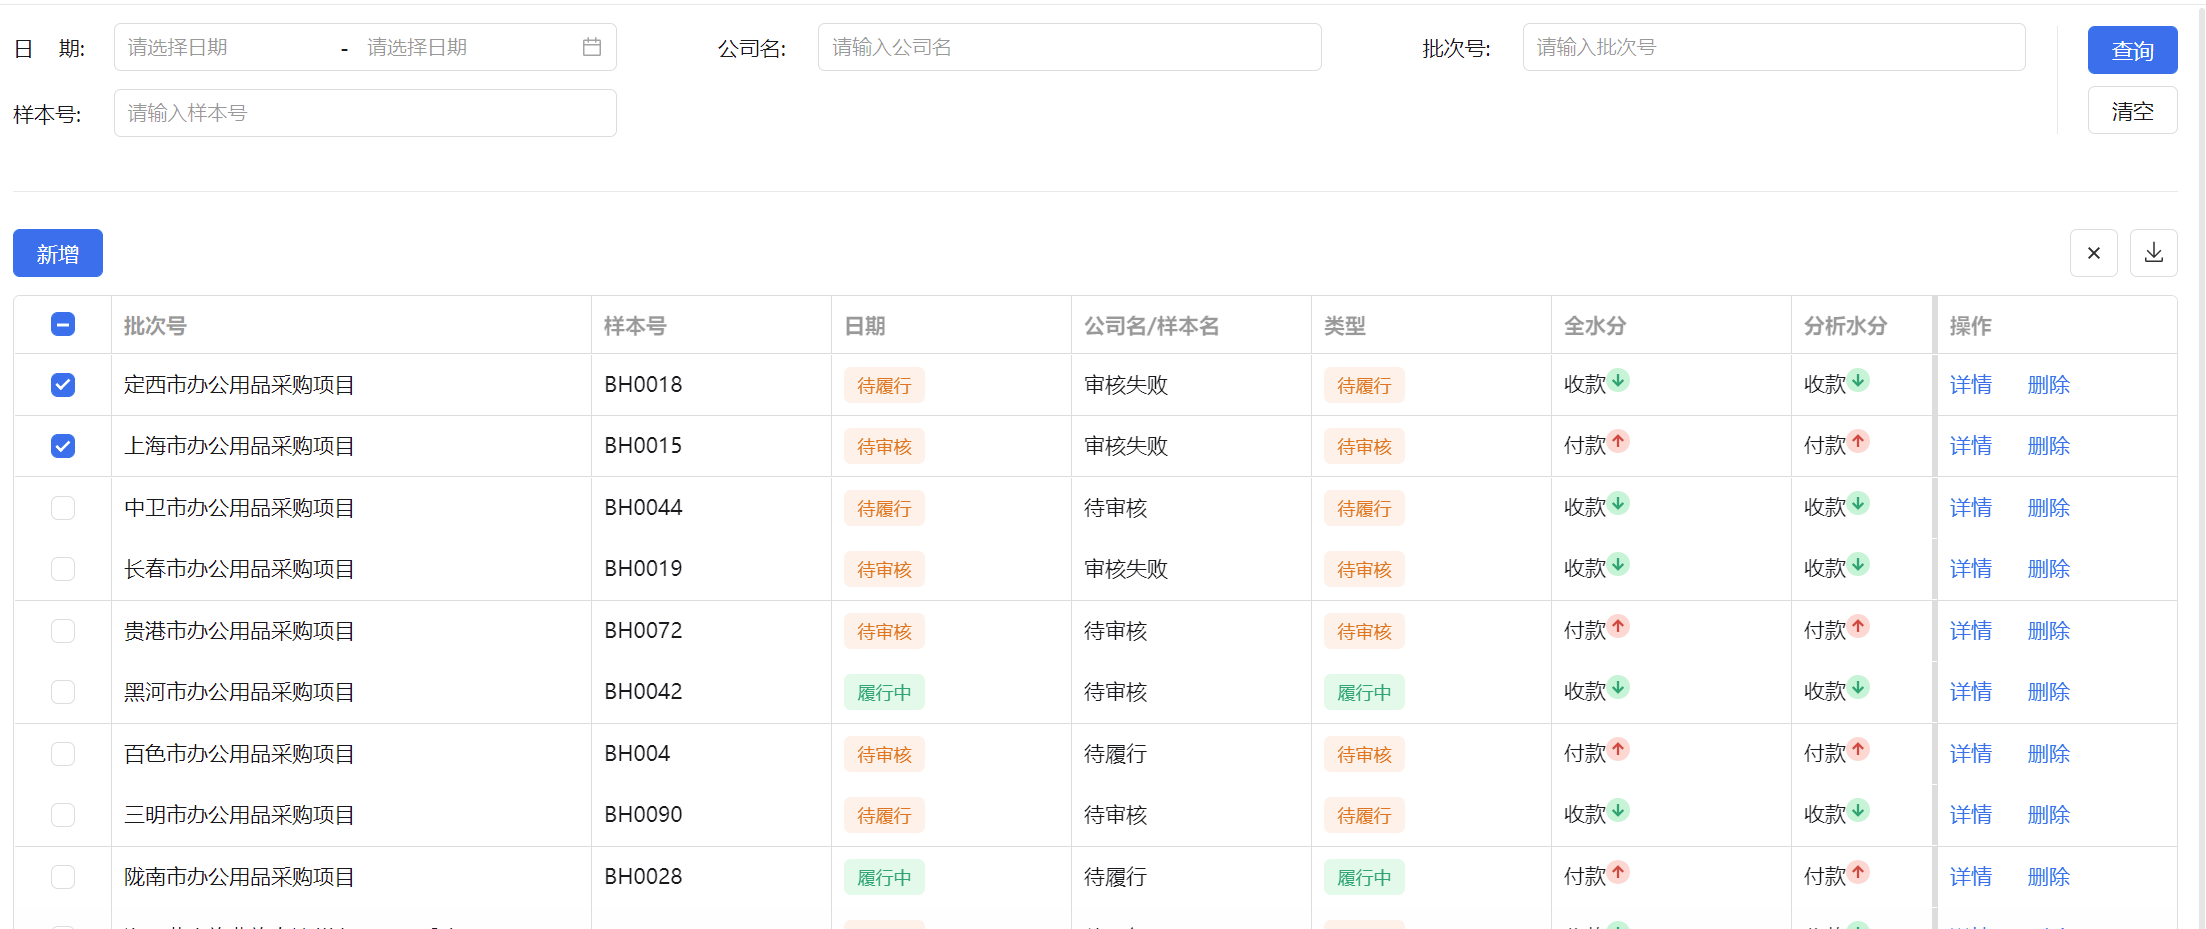This screenshot has height=929, width=2206.
Task: Select the 长春市办公用品采购项目 row checkbox
Action: [x=63, y=569]
